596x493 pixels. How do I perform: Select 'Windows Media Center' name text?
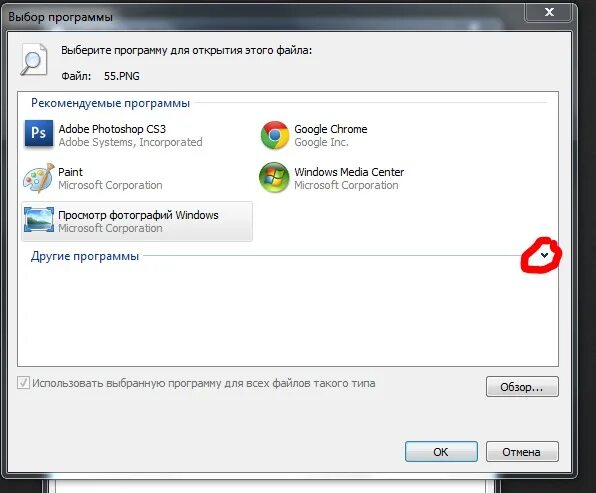(x=349, y=172)
